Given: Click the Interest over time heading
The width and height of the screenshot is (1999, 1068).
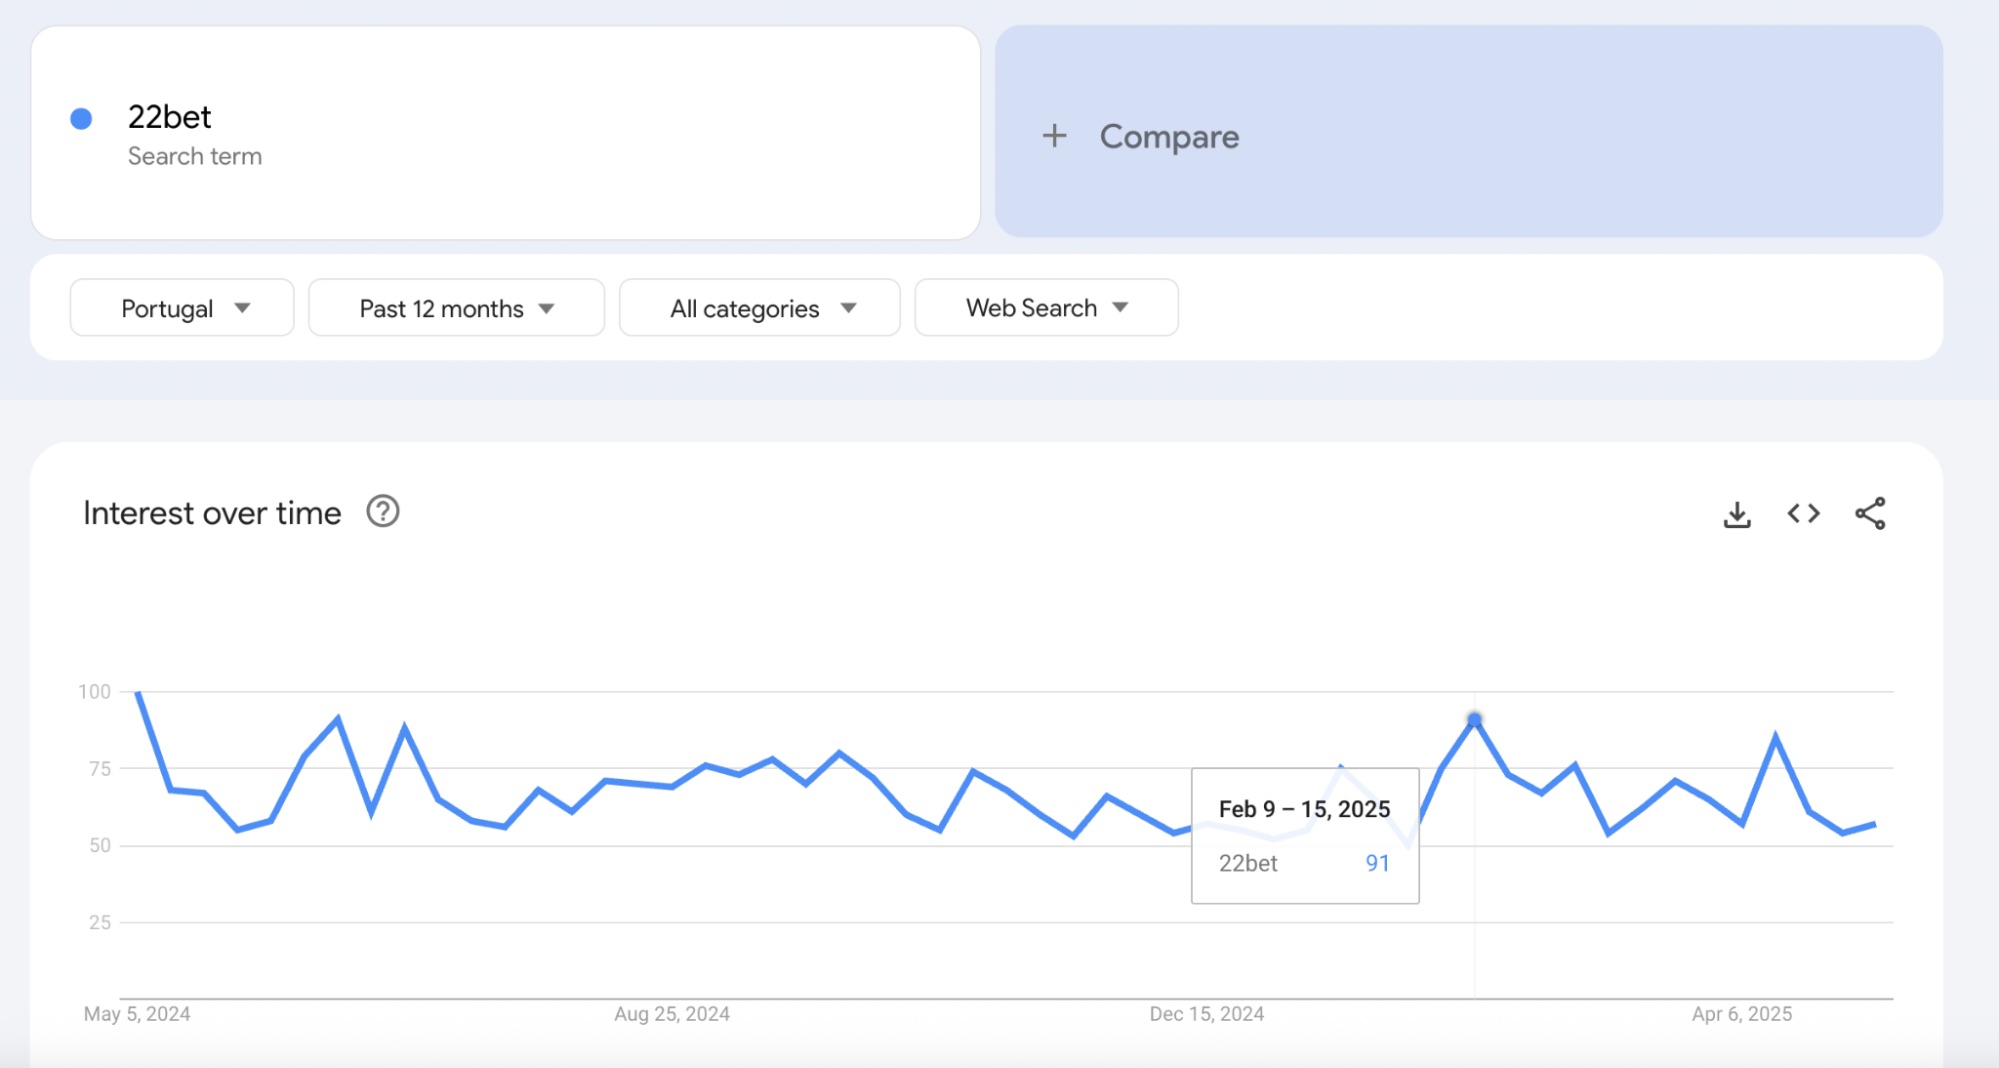Looking at the screenshot, I should pyautogui.click(x=212, y=513).
